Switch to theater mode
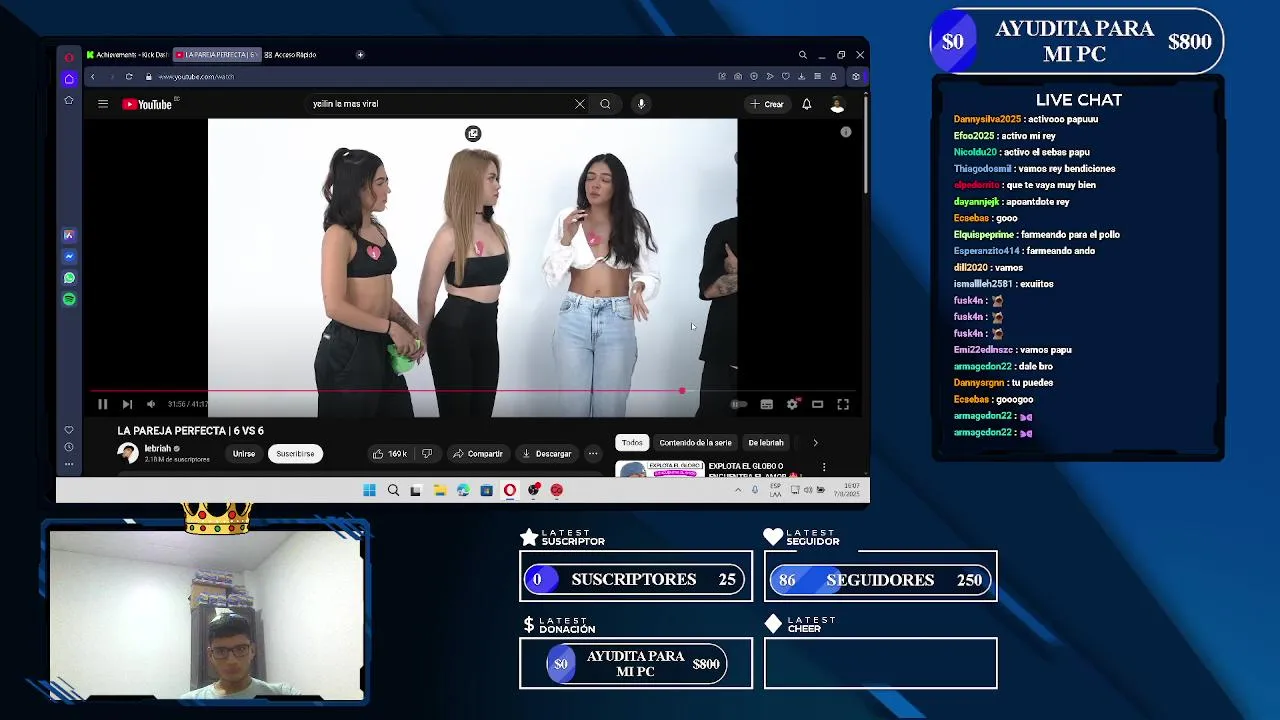This screenshot has height=720, width=1280. tap(817, 404)
